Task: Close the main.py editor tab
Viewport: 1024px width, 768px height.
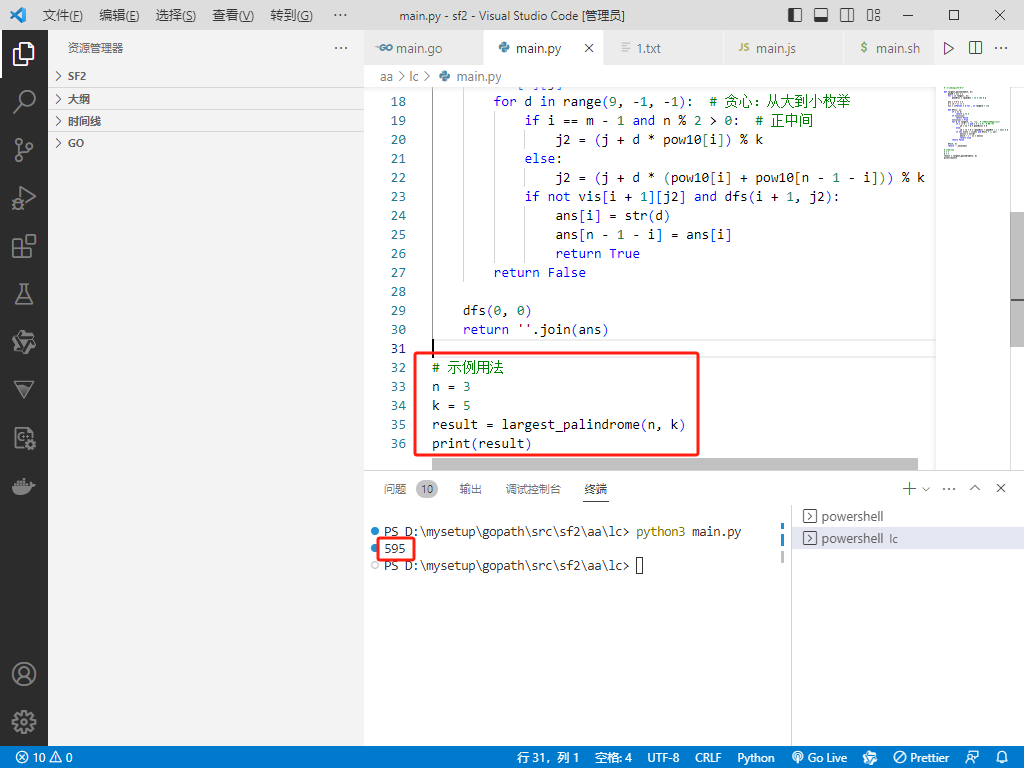Action: pos(589,48)
